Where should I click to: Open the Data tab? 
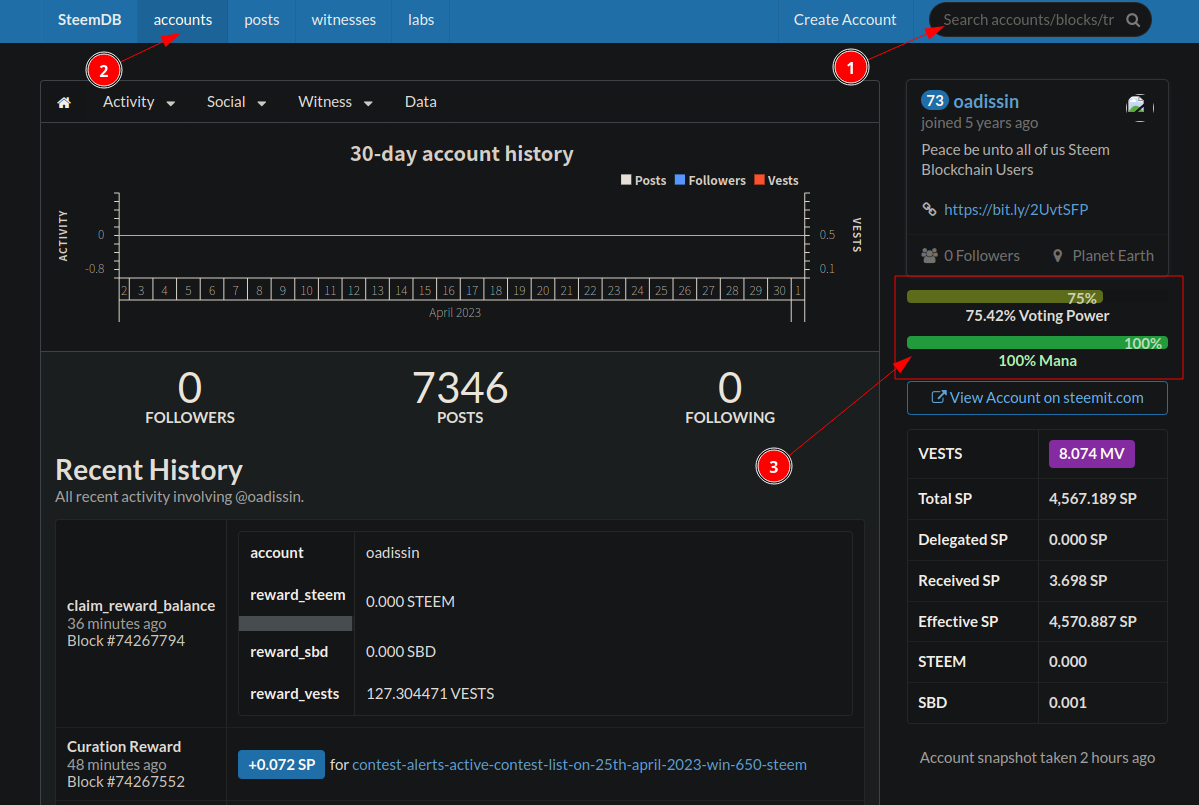(x=421, y=102)
